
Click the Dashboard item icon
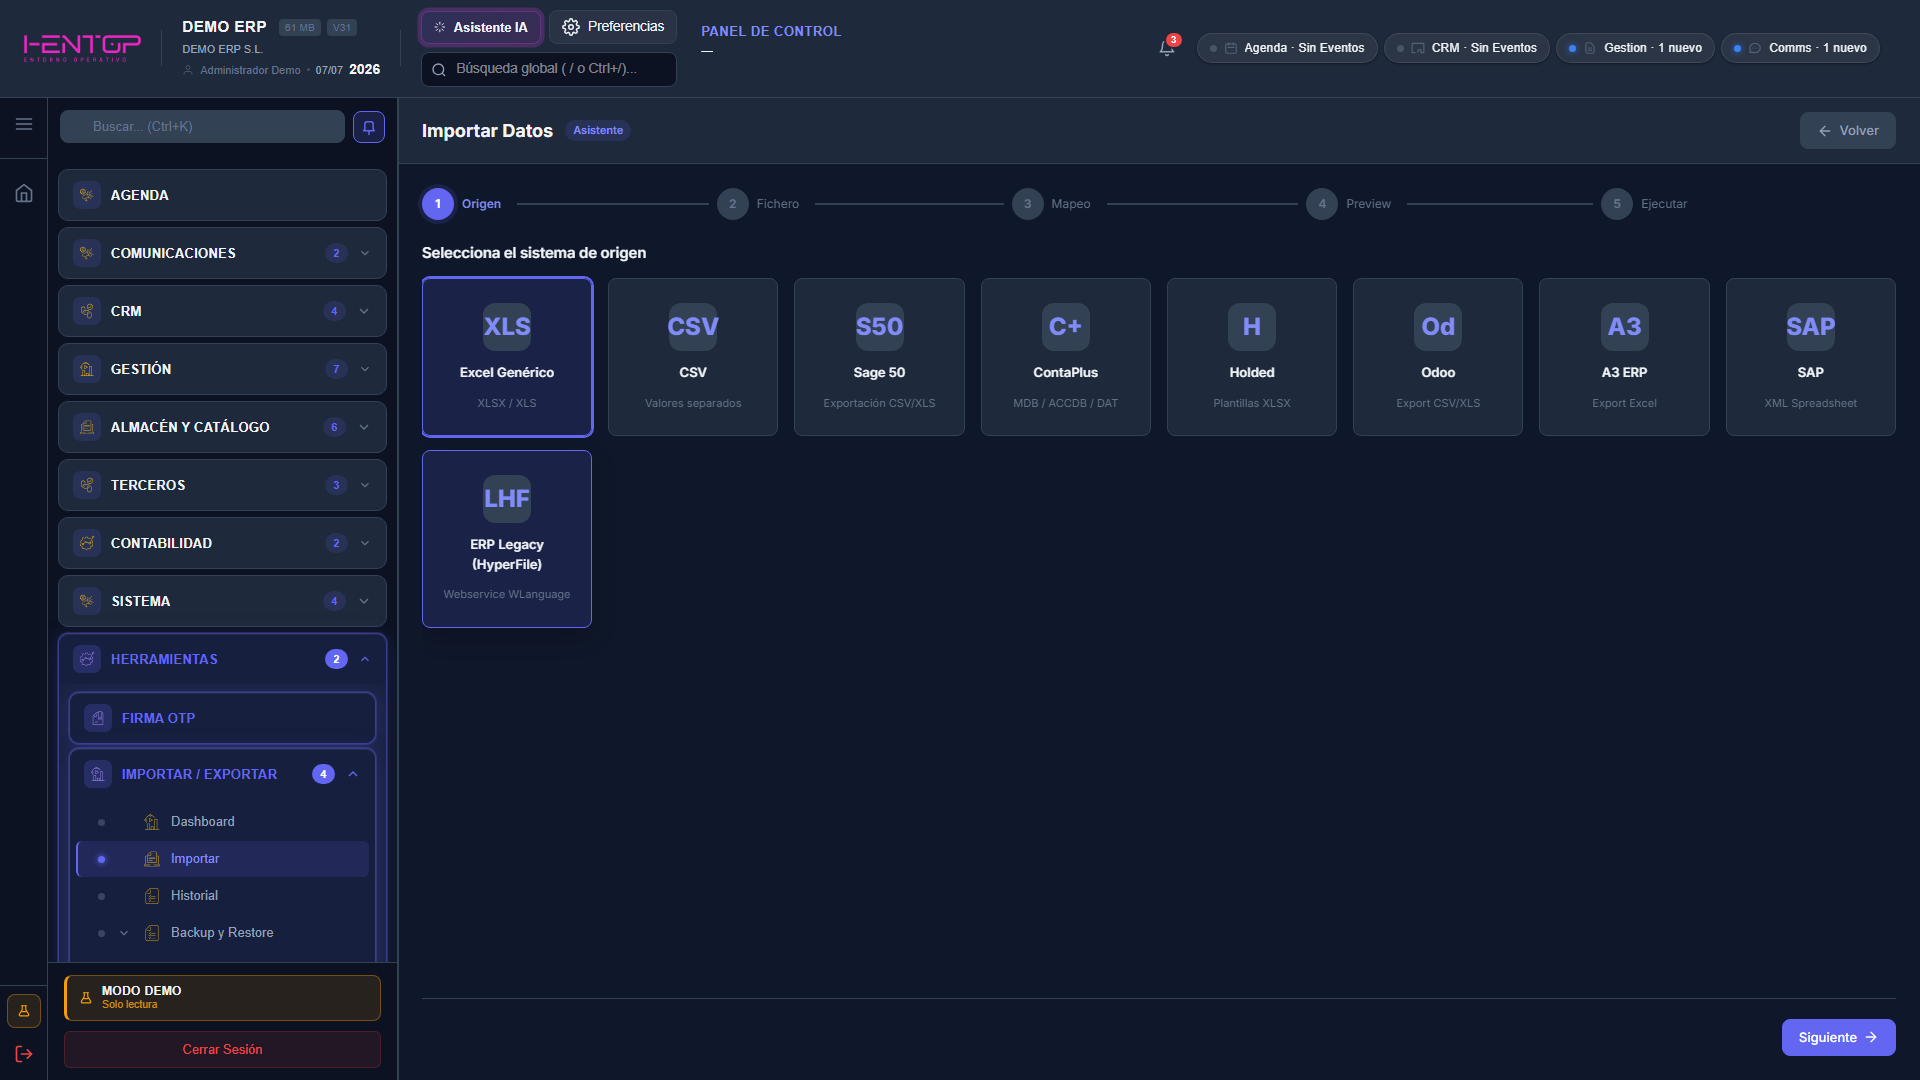(152, 822)
